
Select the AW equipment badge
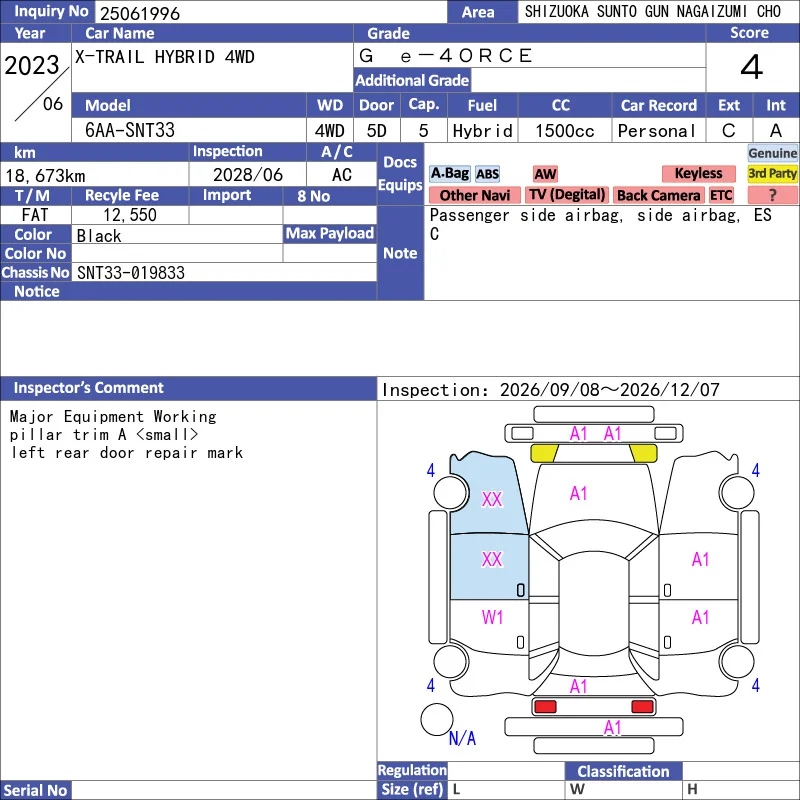545,174
